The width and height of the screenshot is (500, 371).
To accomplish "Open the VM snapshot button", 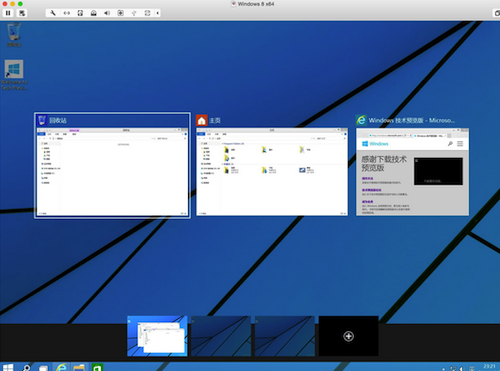I will (22, 13).
